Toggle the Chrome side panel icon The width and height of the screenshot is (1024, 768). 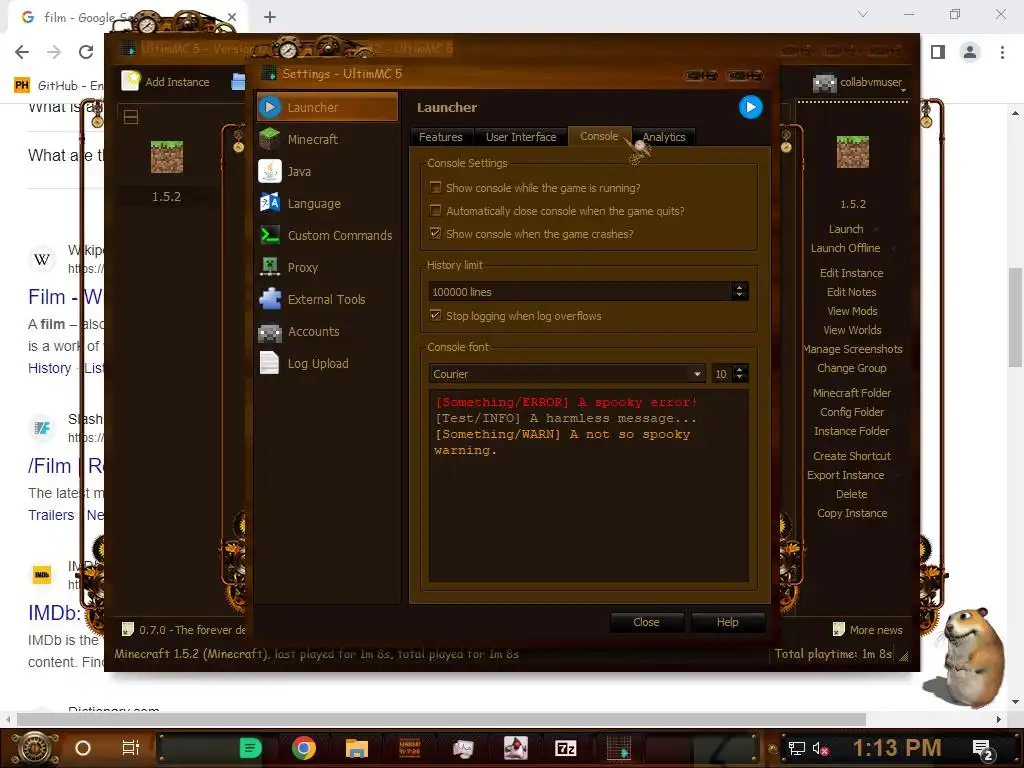coord(938,52)
